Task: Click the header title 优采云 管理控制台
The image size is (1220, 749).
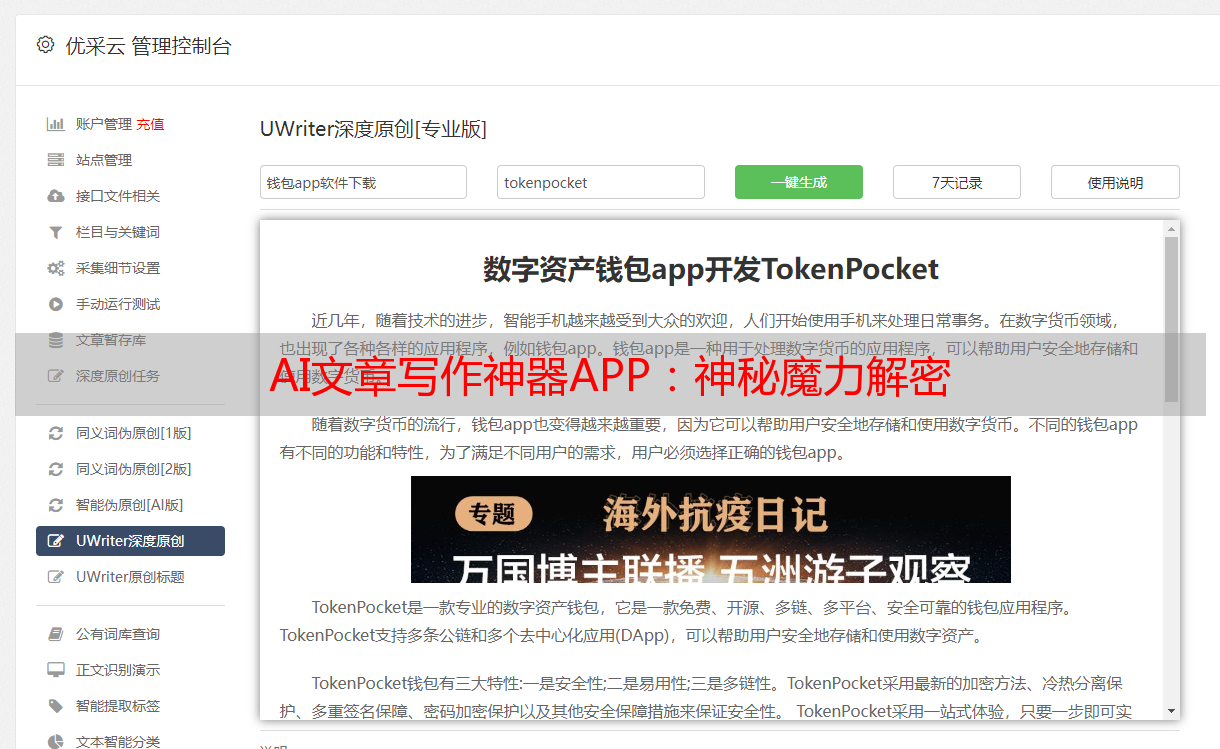Action: point(148,46)
